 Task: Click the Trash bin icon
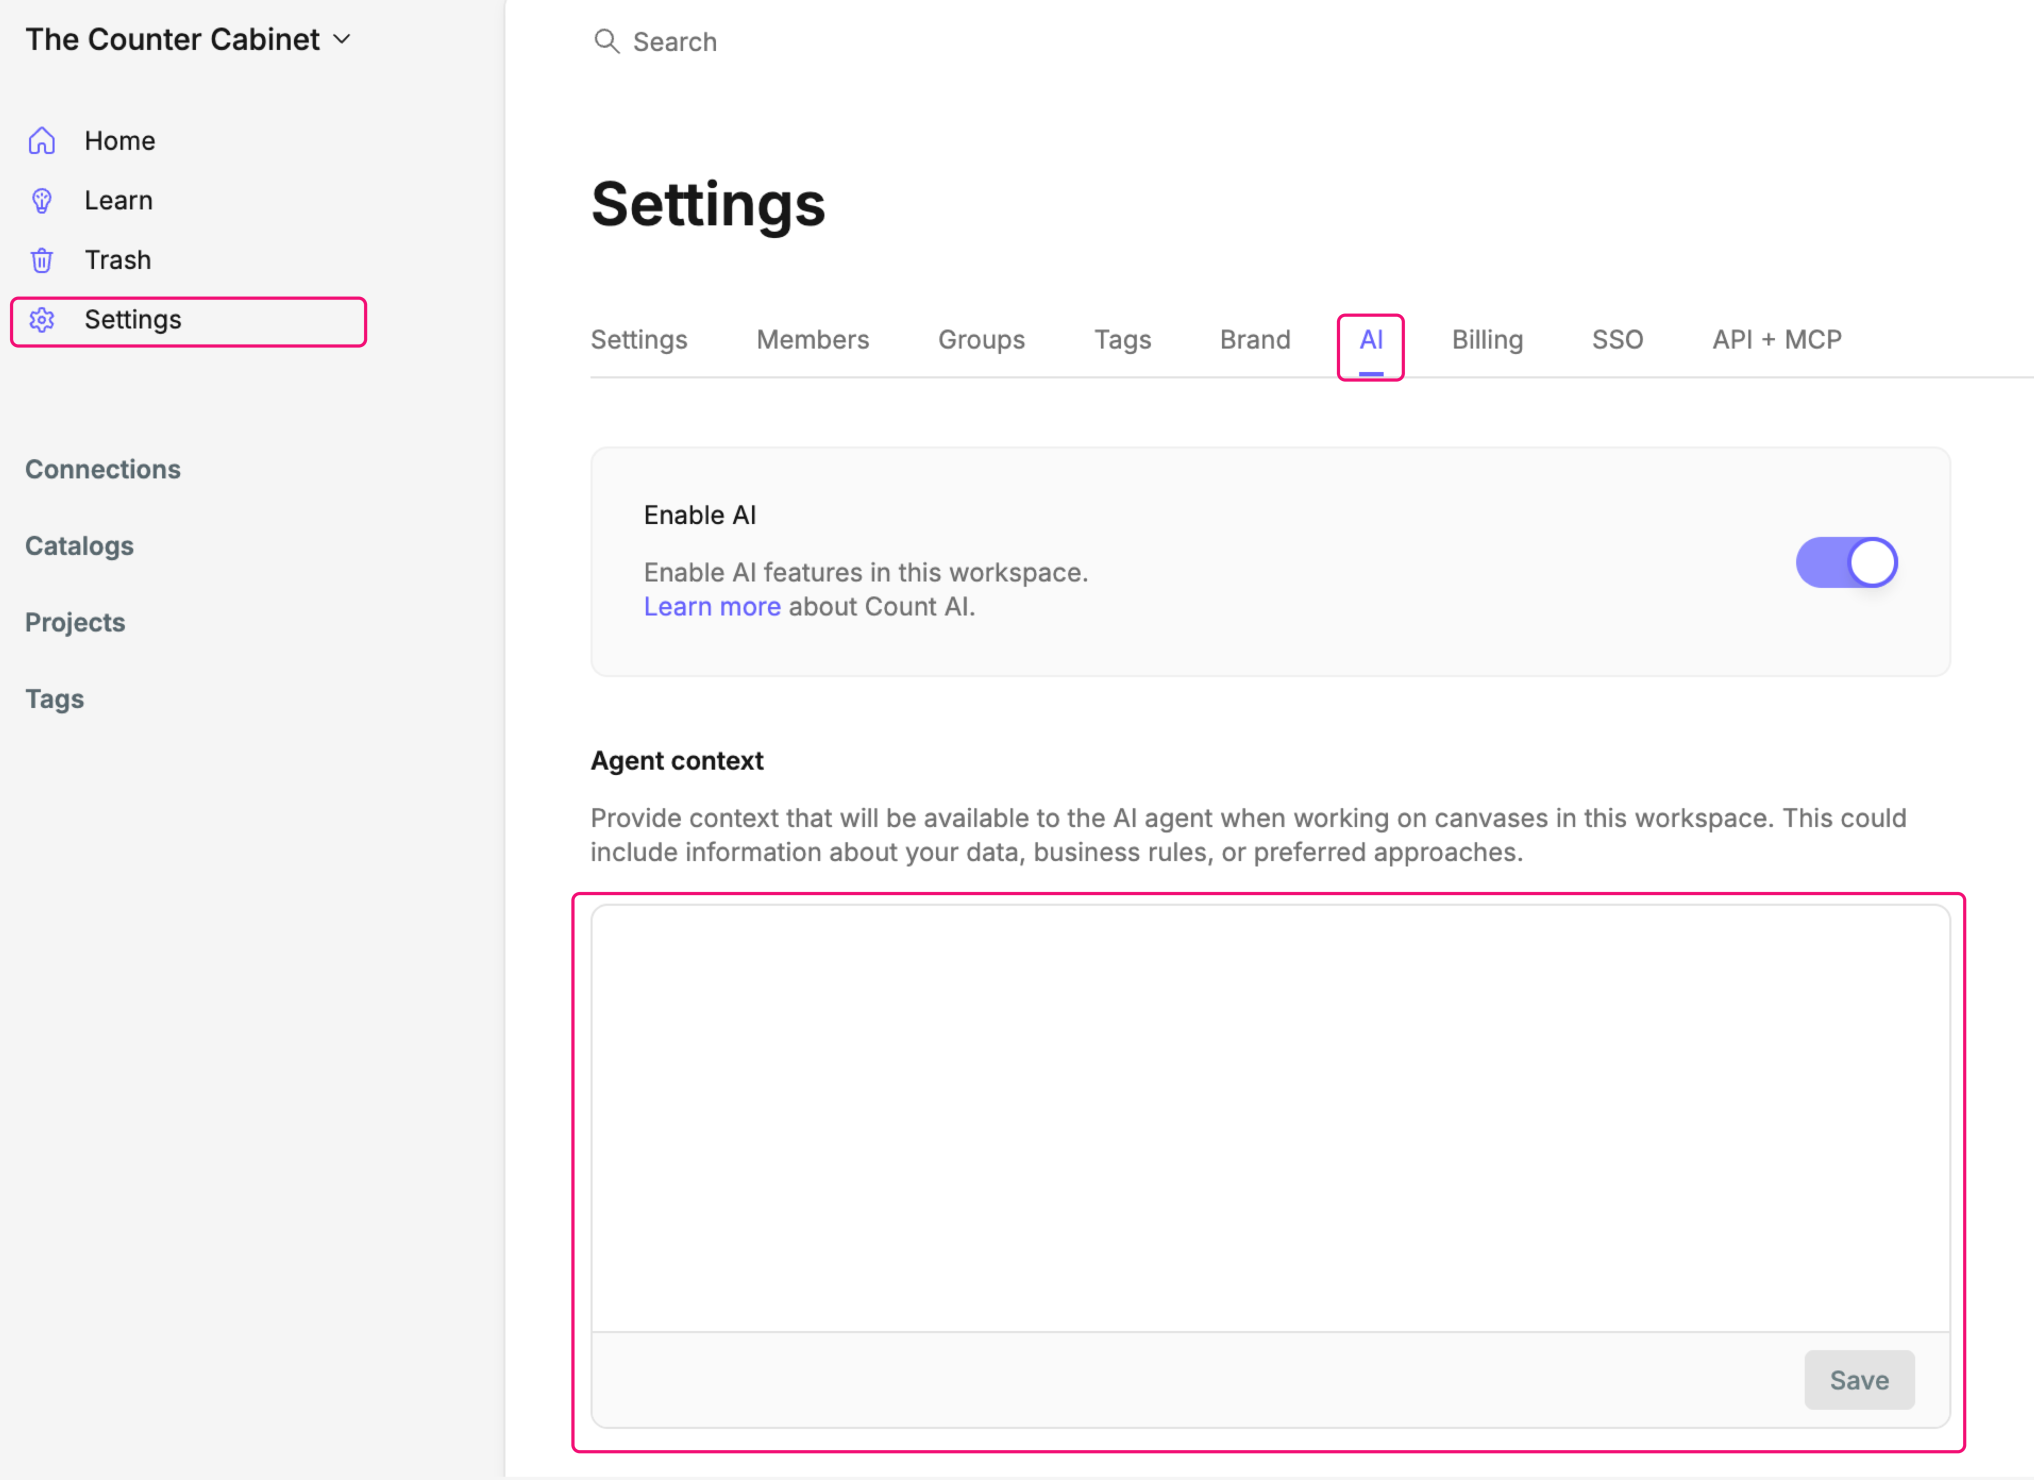(x=42, y=260)
